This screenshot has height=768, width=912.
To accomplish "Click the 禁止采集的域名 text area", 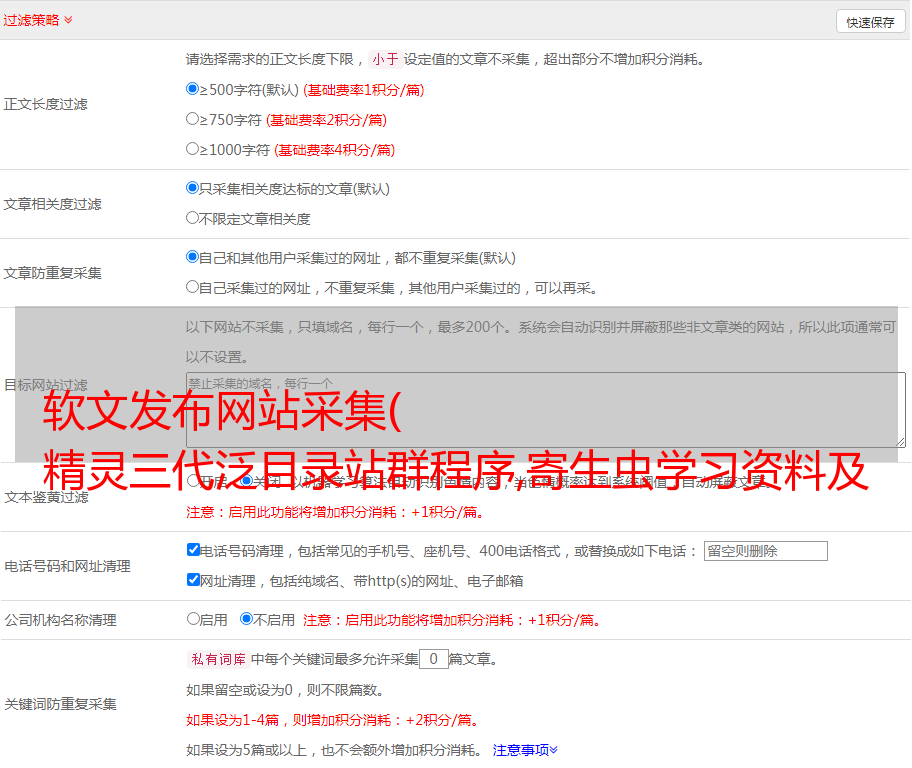I will pos(545,410).
